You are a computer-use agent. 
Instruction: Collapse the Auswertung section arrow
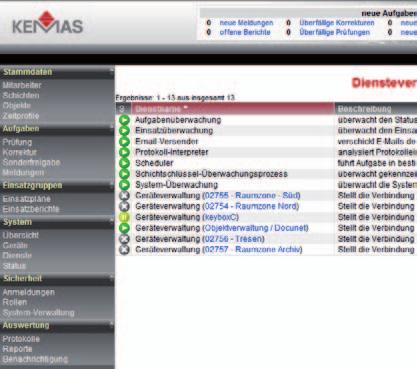pyautogui.click(x=111, y=324)
